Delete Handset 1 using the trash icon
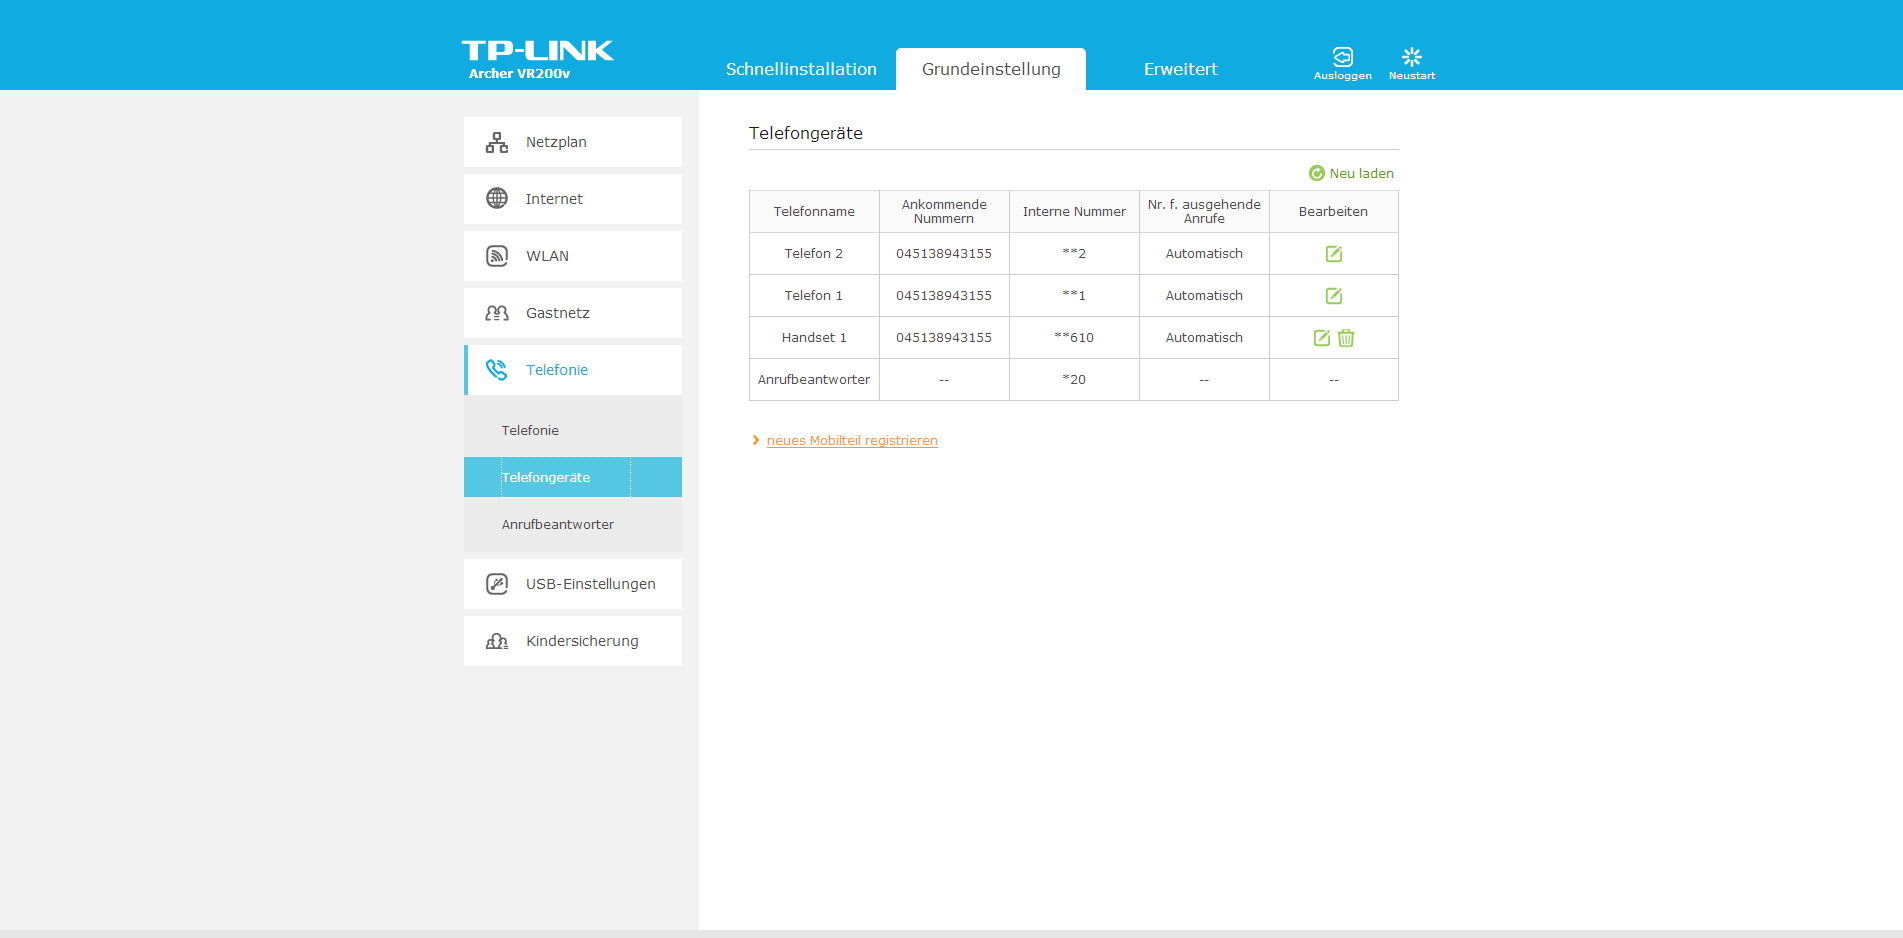This screenshot has width=1903, height=938. (x=1346, y=338)
